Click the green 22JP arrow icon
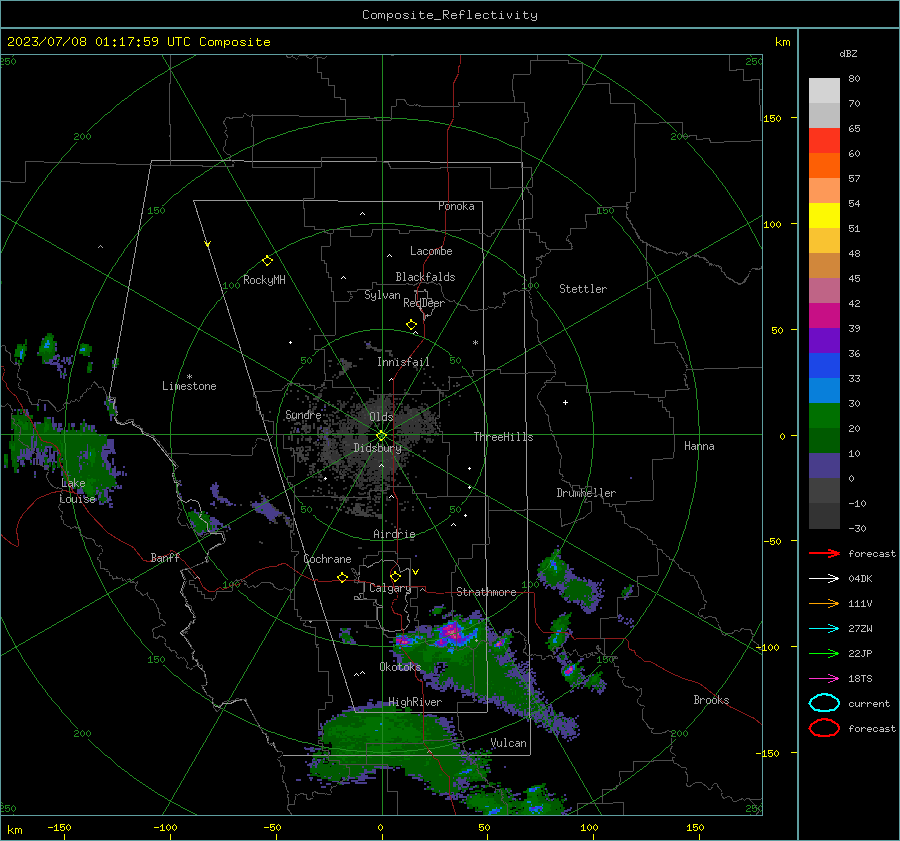The width and height of the screenshot is (900, 841). [824, 653]
